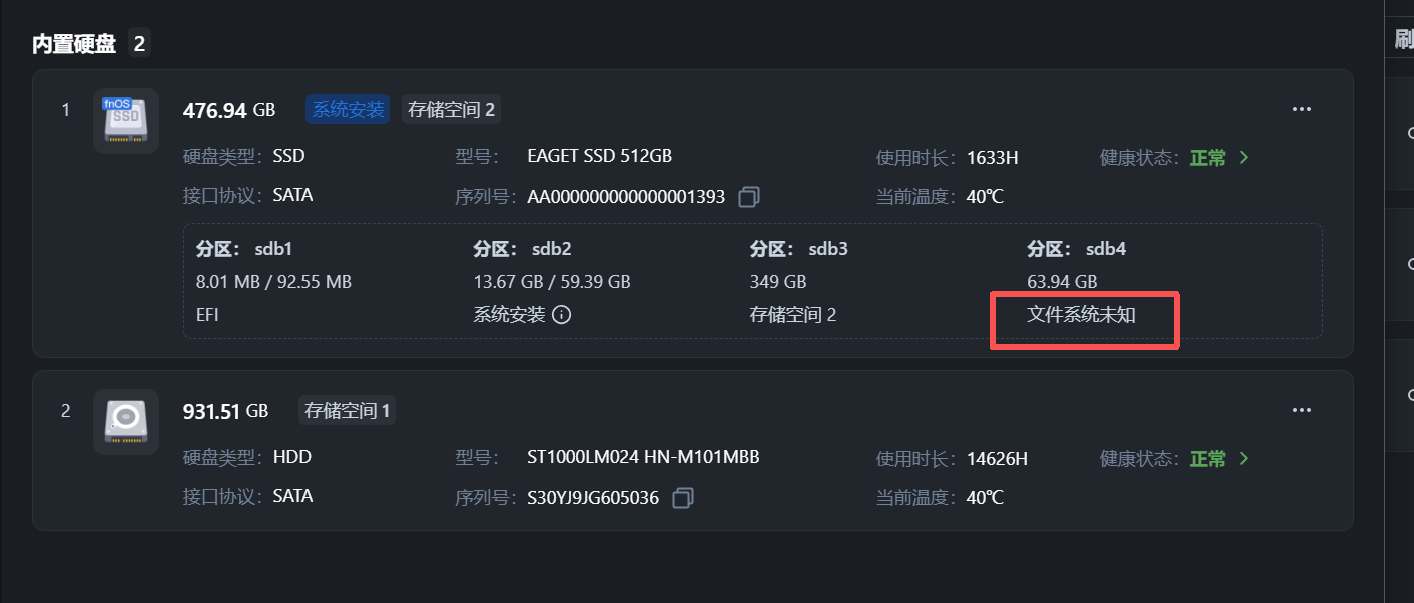Viewport: 1414px width, 603px height.
Task: Click the HDD drive icon
Action: click(x=126, y=421)
